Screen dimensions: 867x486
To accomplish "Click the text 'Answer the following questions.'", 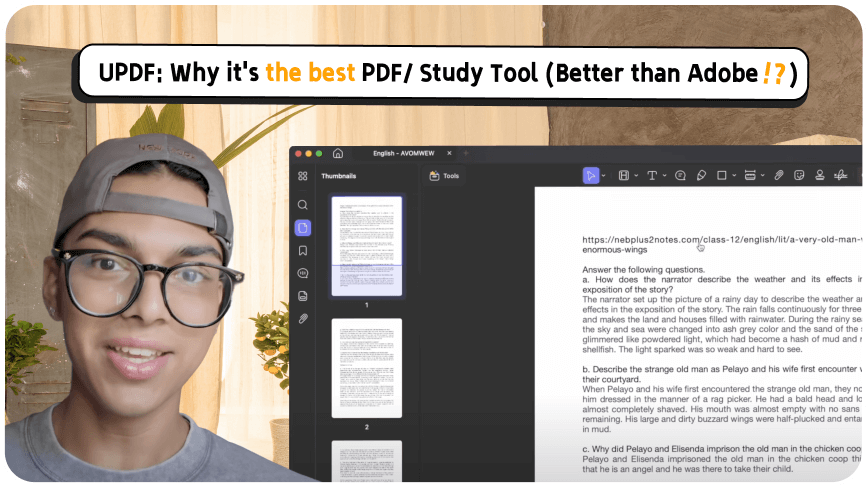I will (x=644, y=270).
